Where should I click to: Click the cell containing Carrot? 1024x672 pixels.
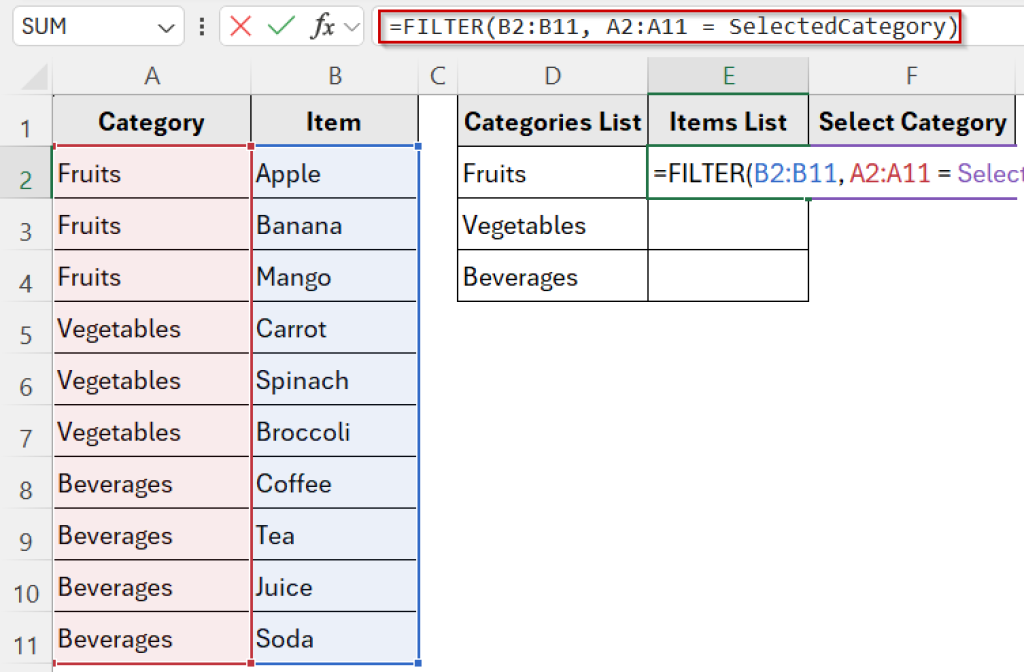(334, 328)
